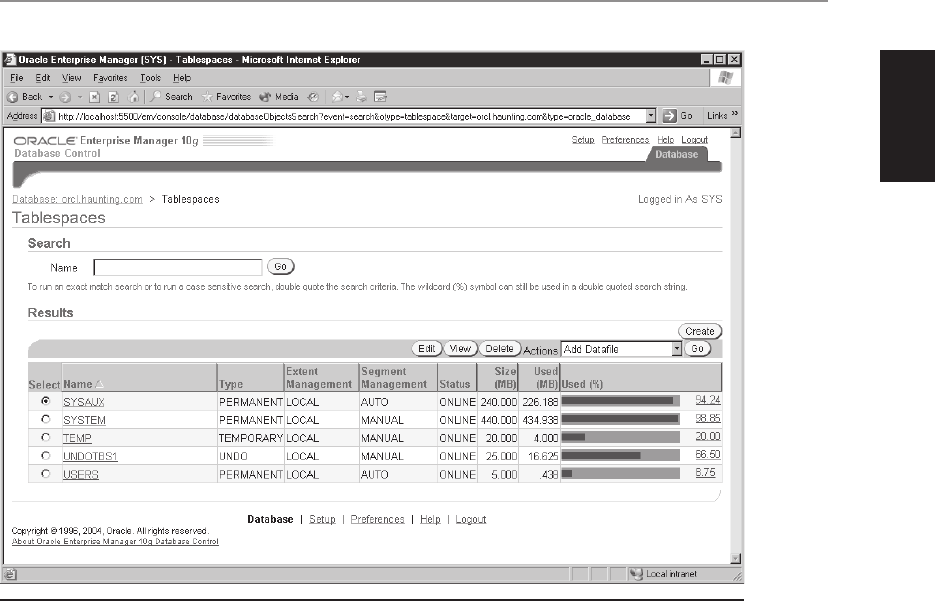Click the View tablespace button
Screen dimensions: 935x601
click(460, 349)
